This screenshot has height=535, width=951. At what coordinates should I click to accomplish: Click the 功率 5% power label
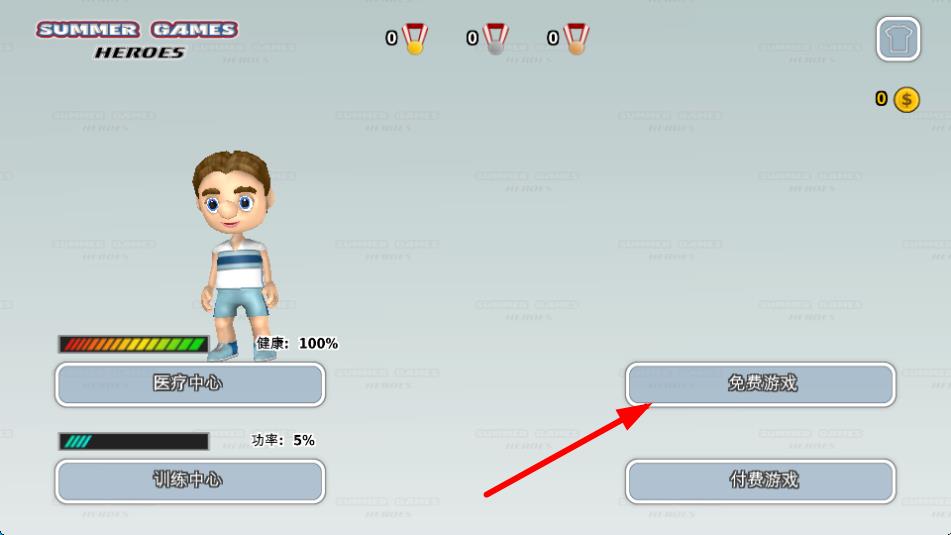283,440
